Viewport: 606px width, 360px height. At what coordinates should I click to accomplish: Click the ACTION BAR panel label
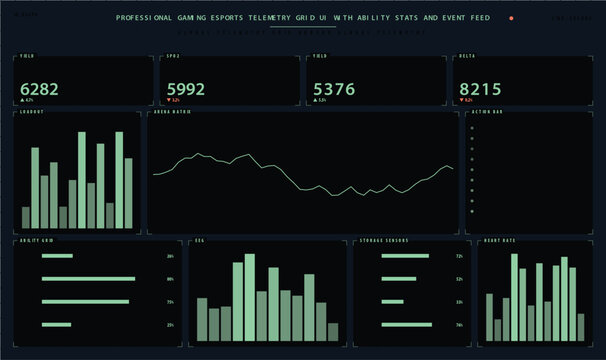click(x=487, y=112)
